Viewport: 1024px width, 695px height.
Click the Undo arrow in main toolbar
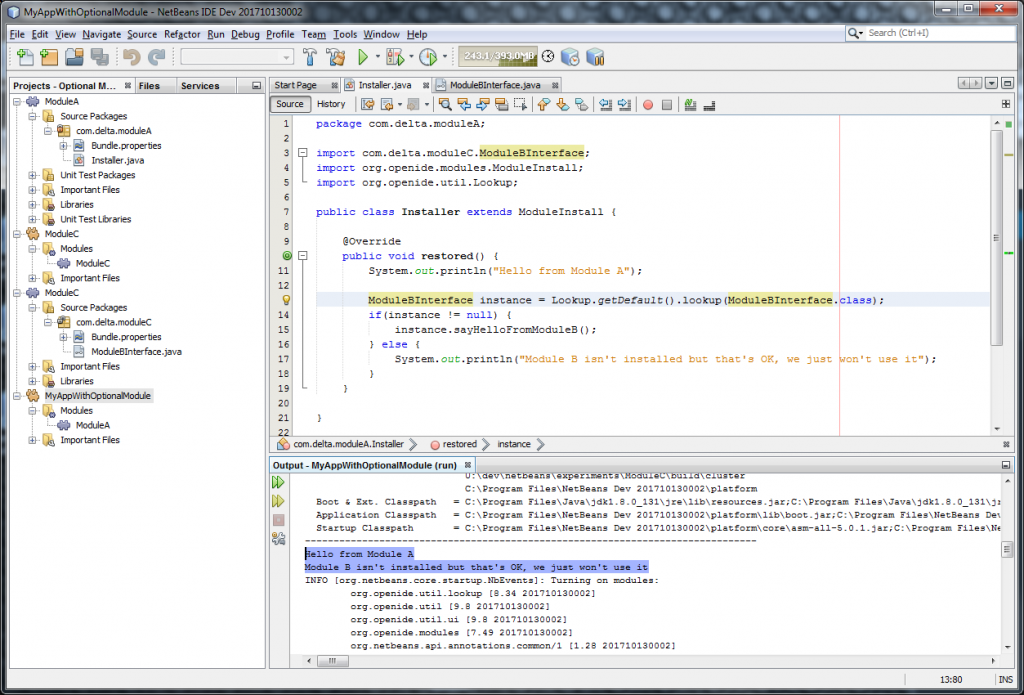click(132, 57)
